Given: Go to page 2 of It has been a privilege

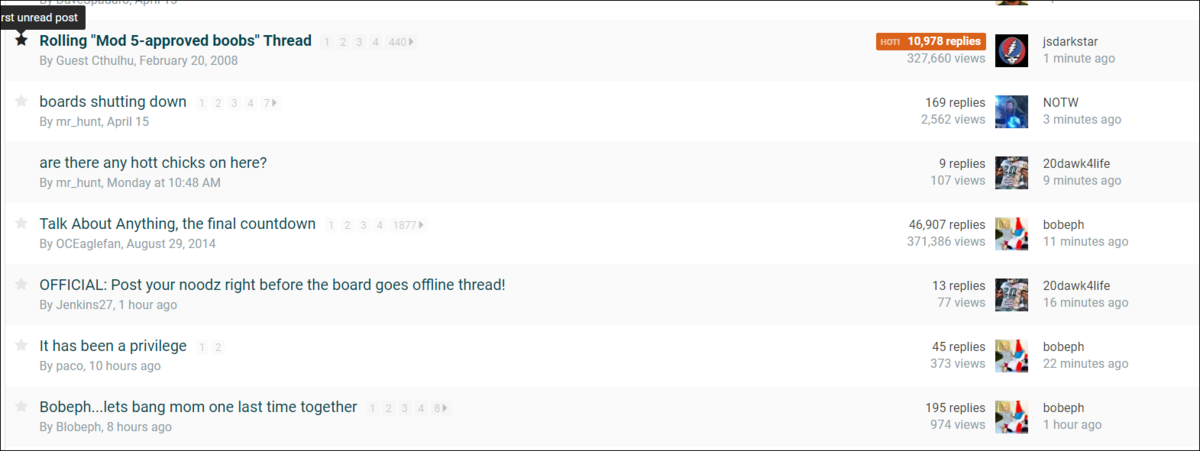Looking at the screenshot, I should click(218, 347).
